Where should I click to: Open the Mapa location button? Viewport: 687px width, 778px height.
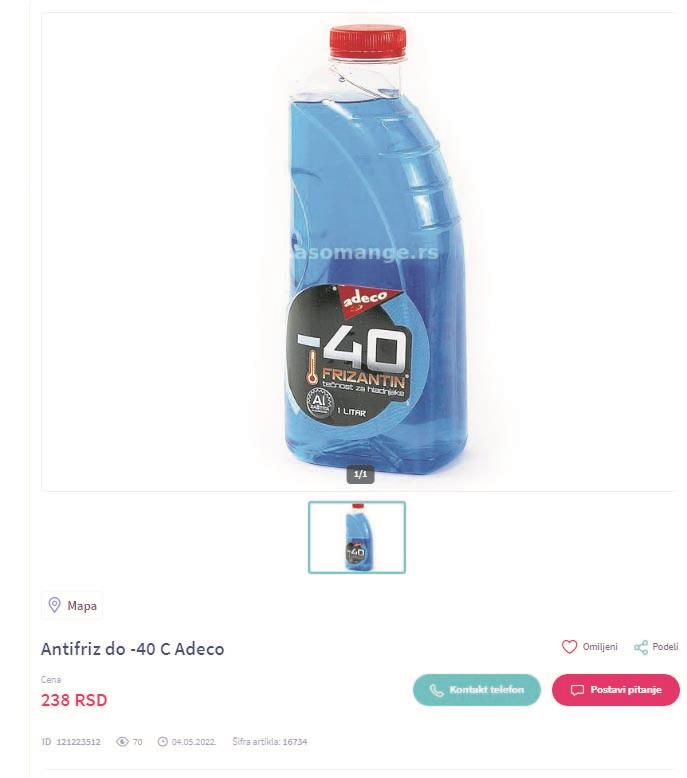point(72,605)
